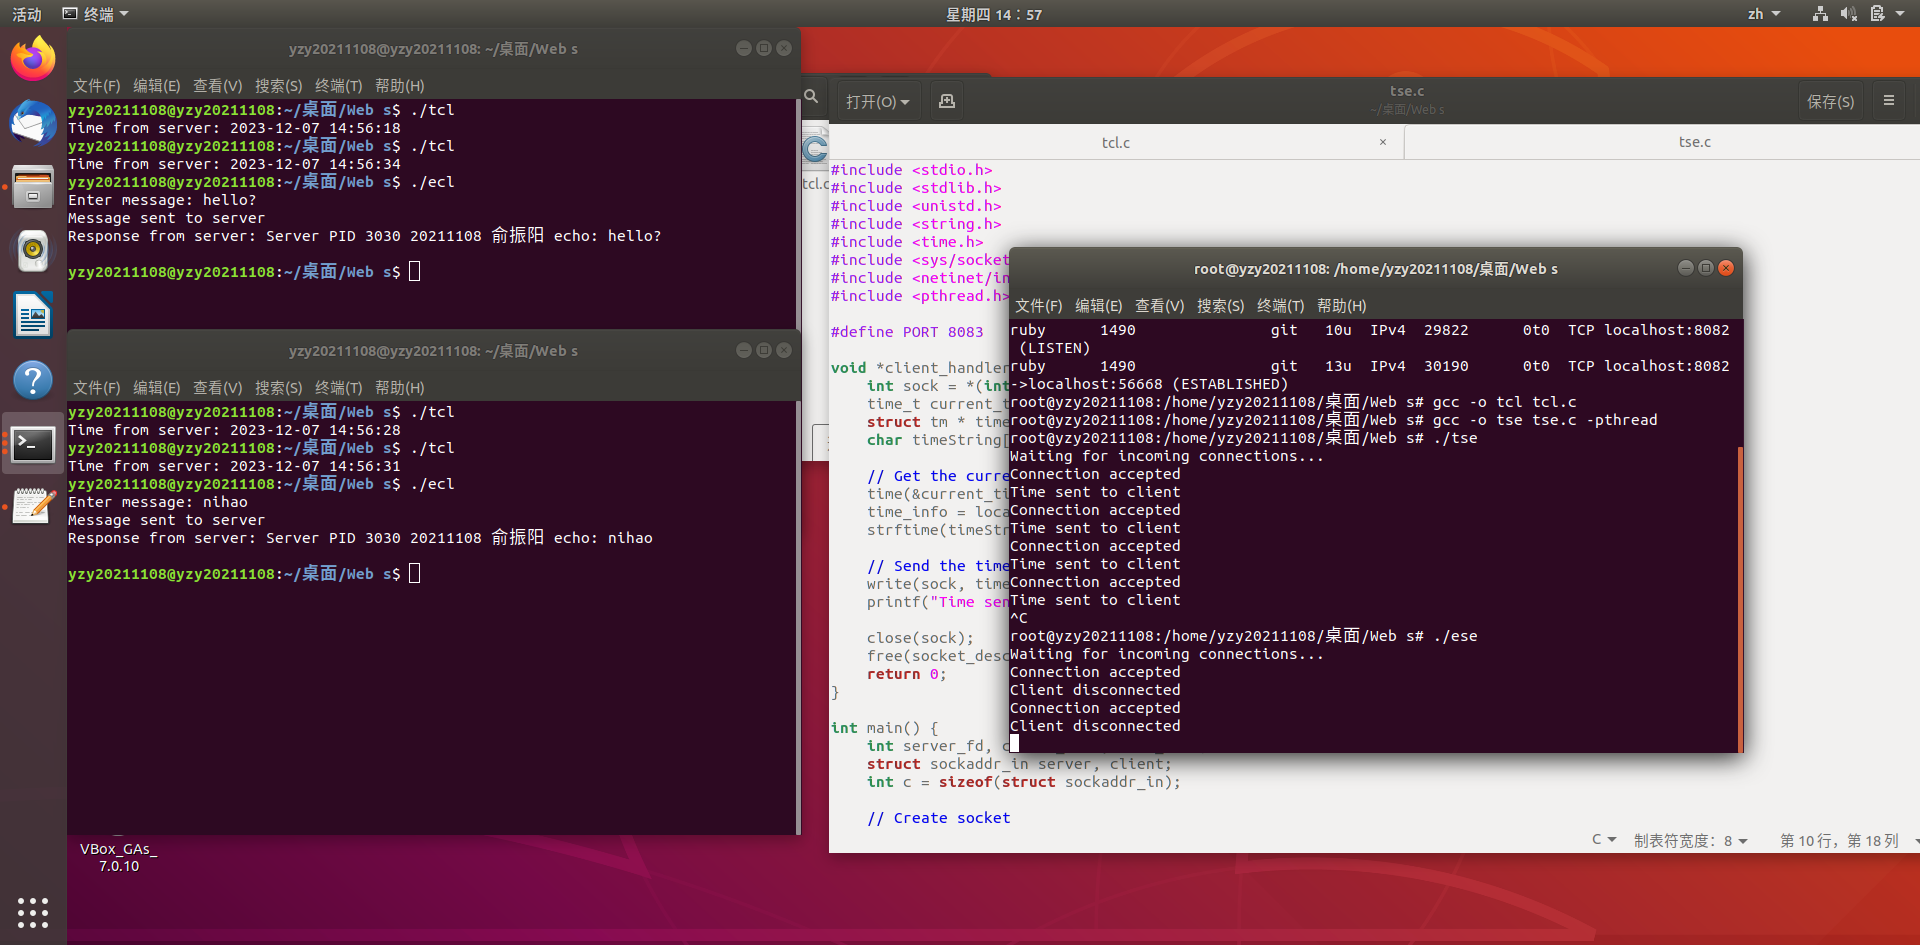The height and width of the screenshot is (945, 1920).
Task: Switch to the tse.c tab
Action: [x=1694, y=142]
